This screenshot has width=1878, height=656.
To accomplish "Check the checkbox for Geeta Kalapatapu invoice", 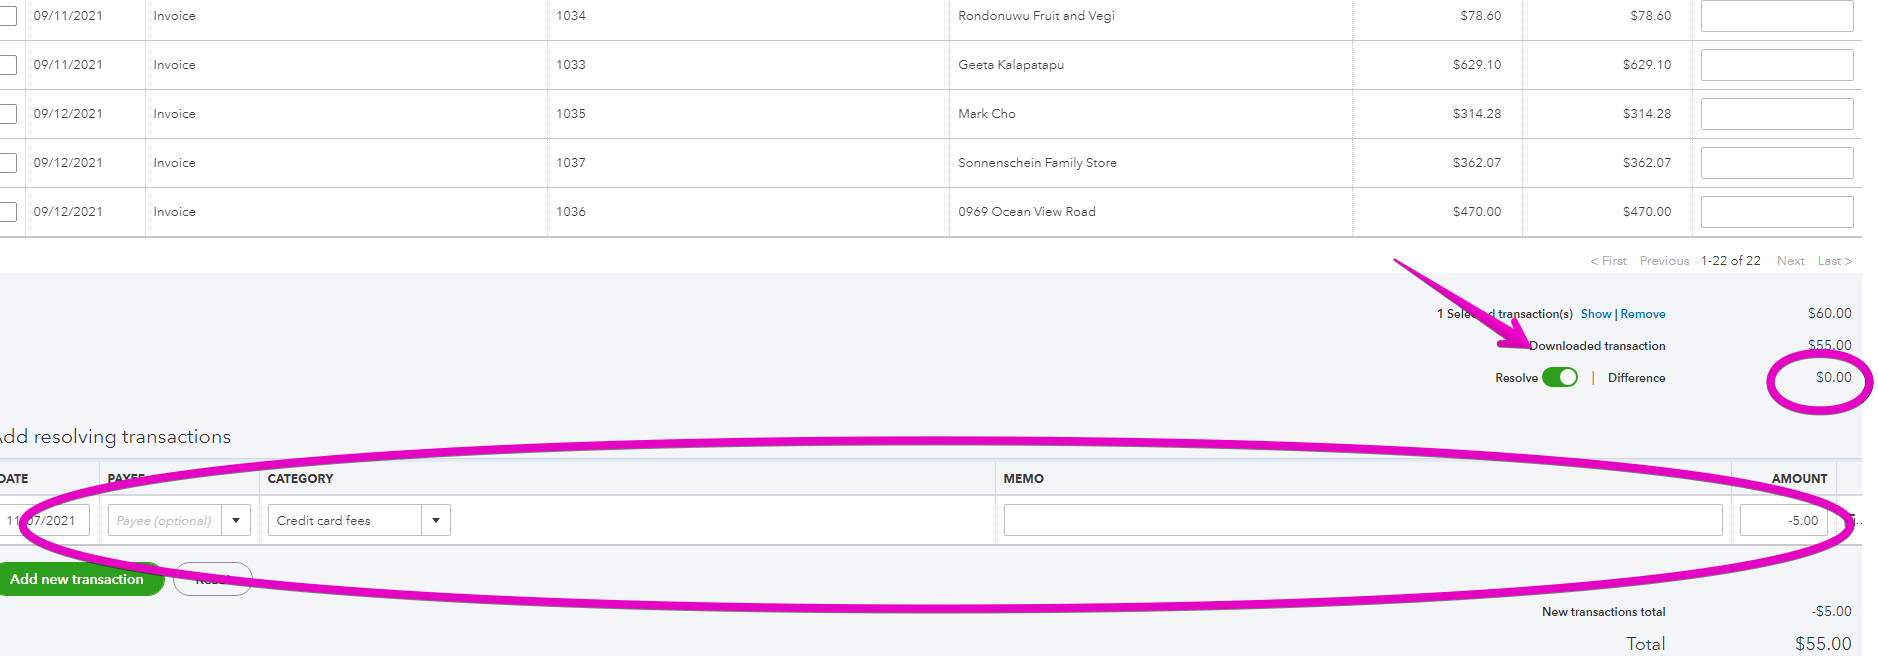I will click(8, 64).
